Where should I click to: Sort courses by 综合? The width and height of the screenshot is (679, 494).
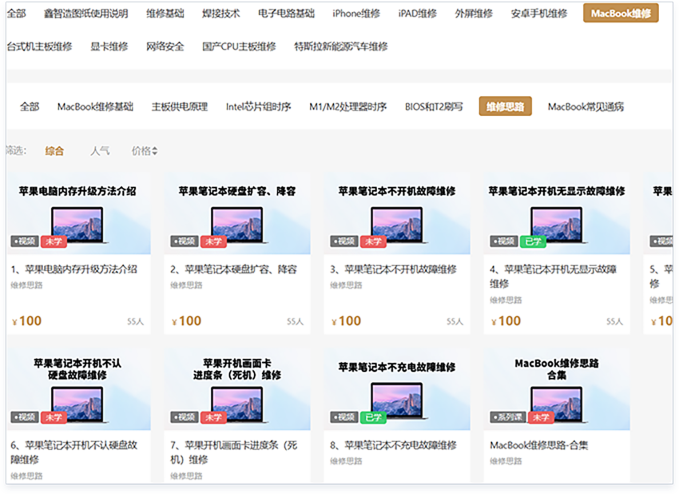coord(54,151)
